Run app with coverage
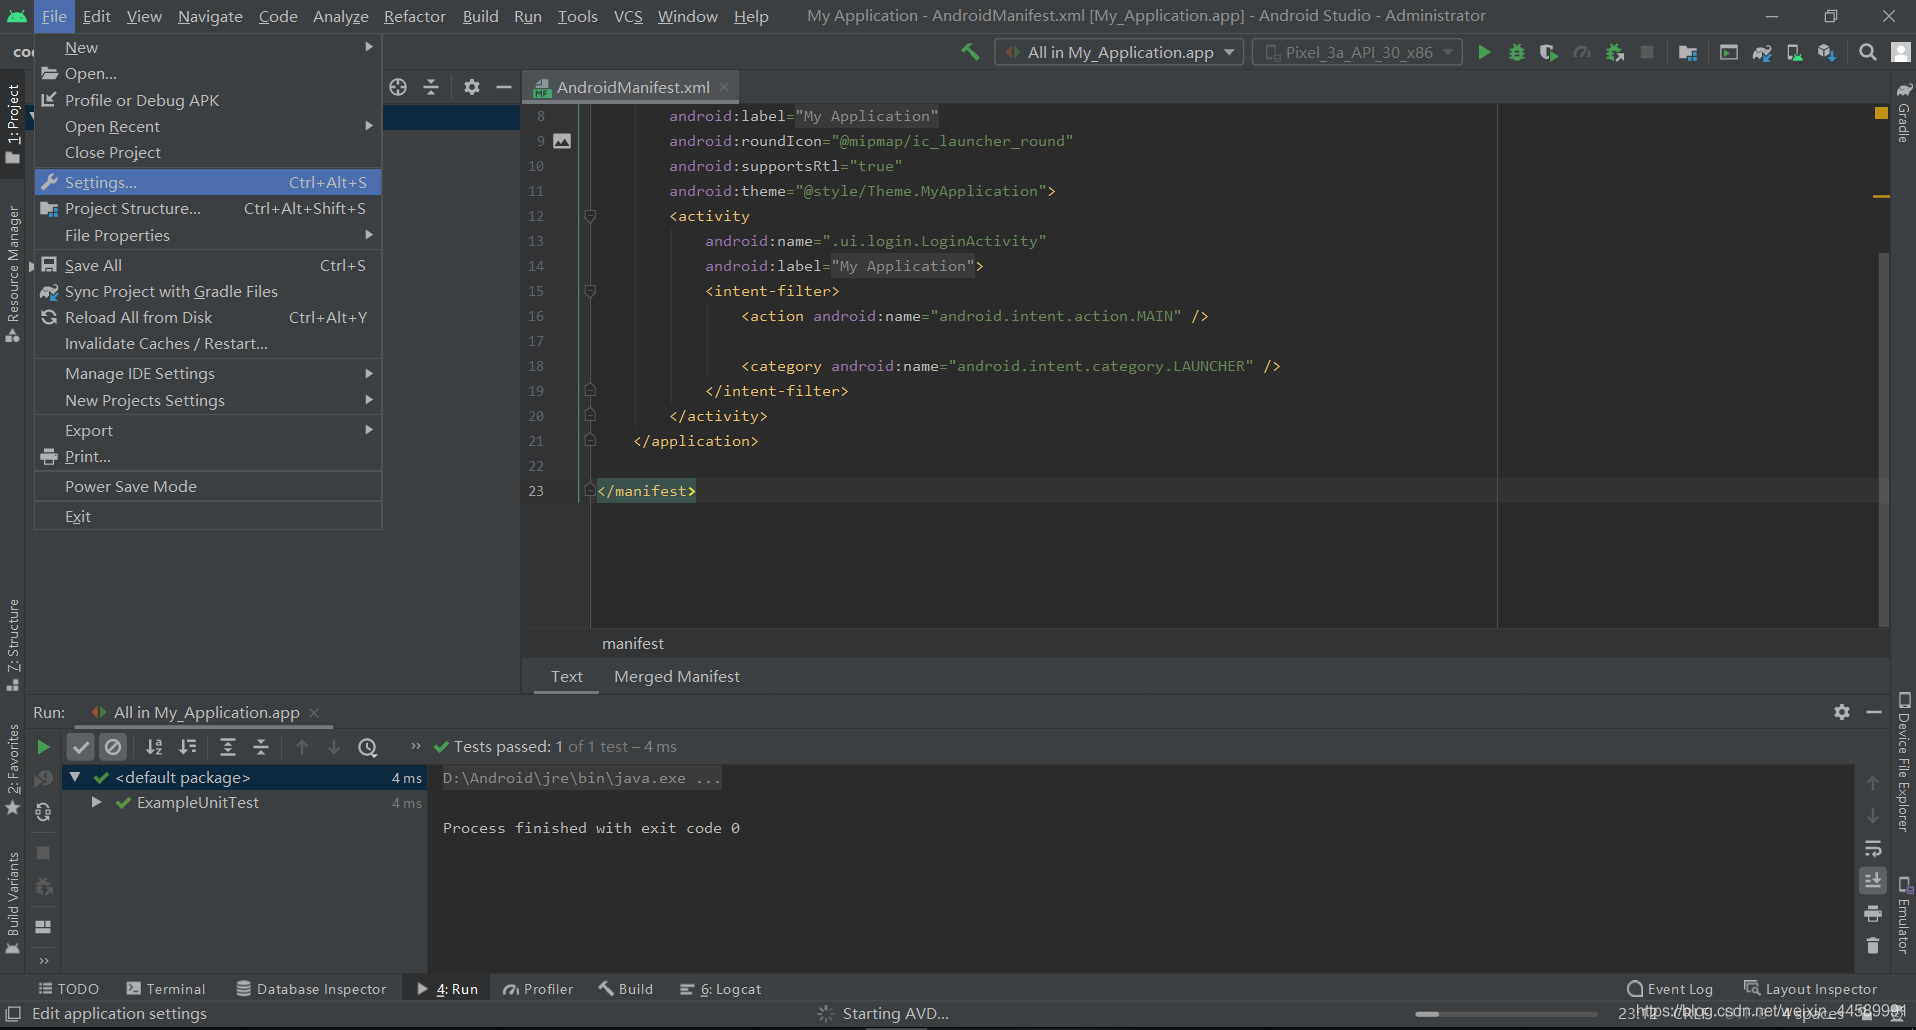The height and width of the screenshot is (1030, 1916). coord(1549,52)
